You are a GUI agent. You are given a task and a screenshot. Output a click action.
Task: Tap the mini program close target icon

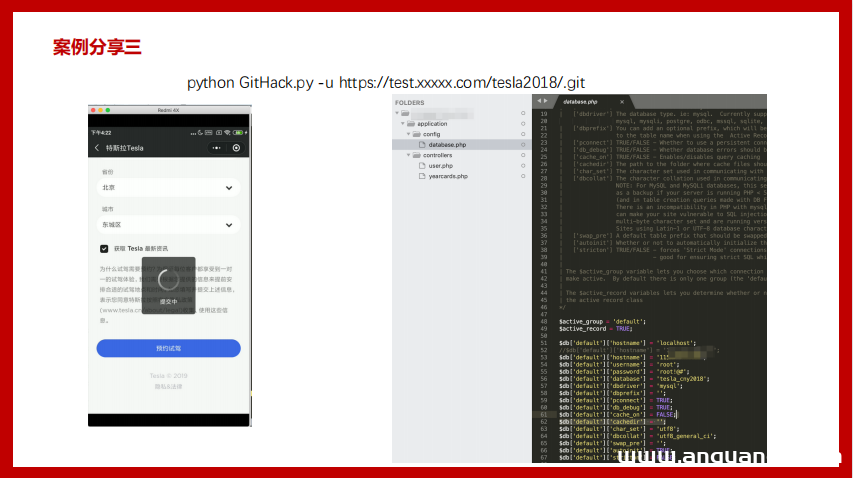tap(236, 148)
